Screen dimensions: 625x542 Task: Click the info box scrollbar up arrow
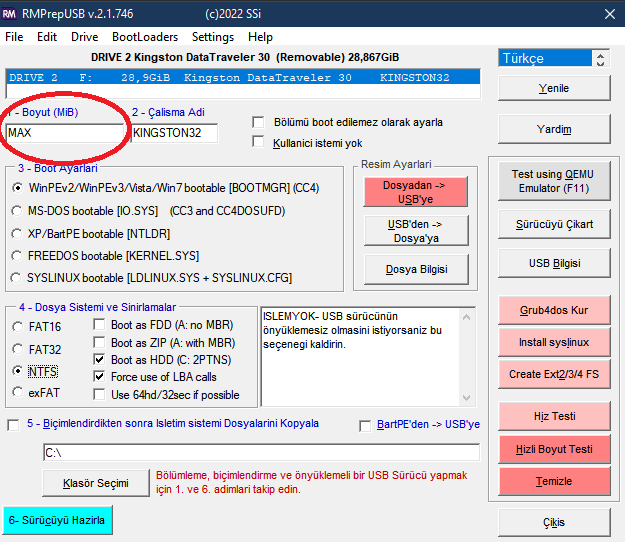pyautogui.click(x=467, y=317)
